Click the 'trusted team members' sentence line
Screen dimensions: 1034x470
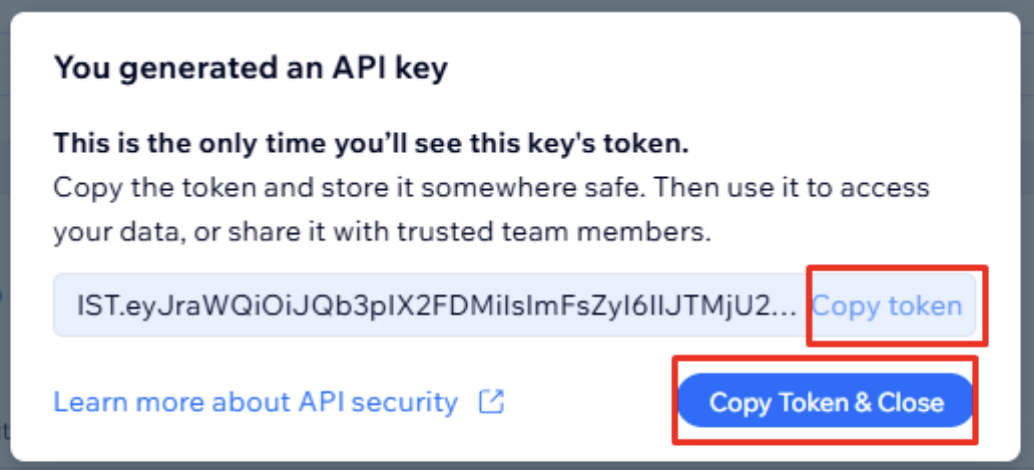382,232
